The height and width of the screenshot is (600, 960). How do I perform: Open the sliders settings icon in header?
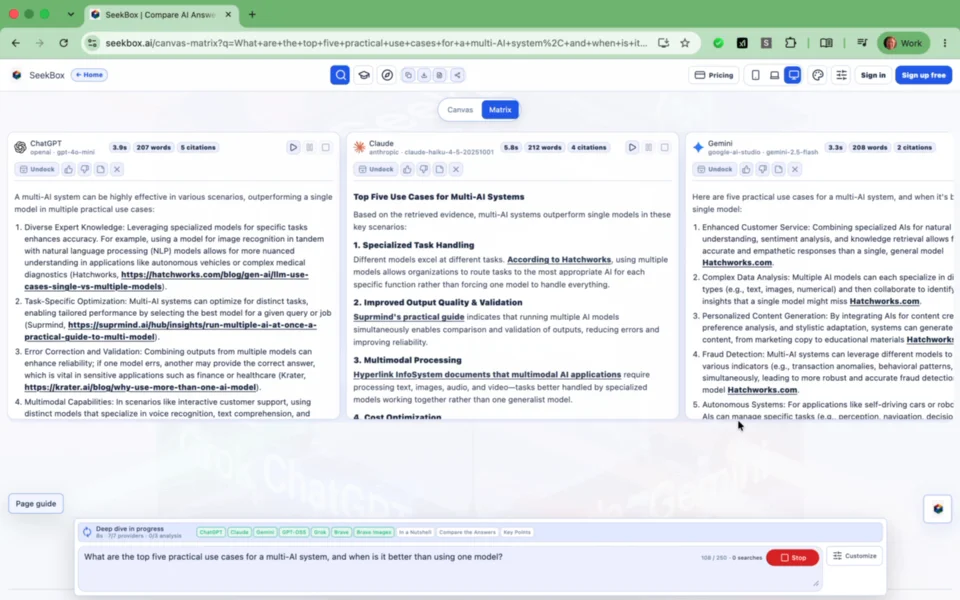841,75
